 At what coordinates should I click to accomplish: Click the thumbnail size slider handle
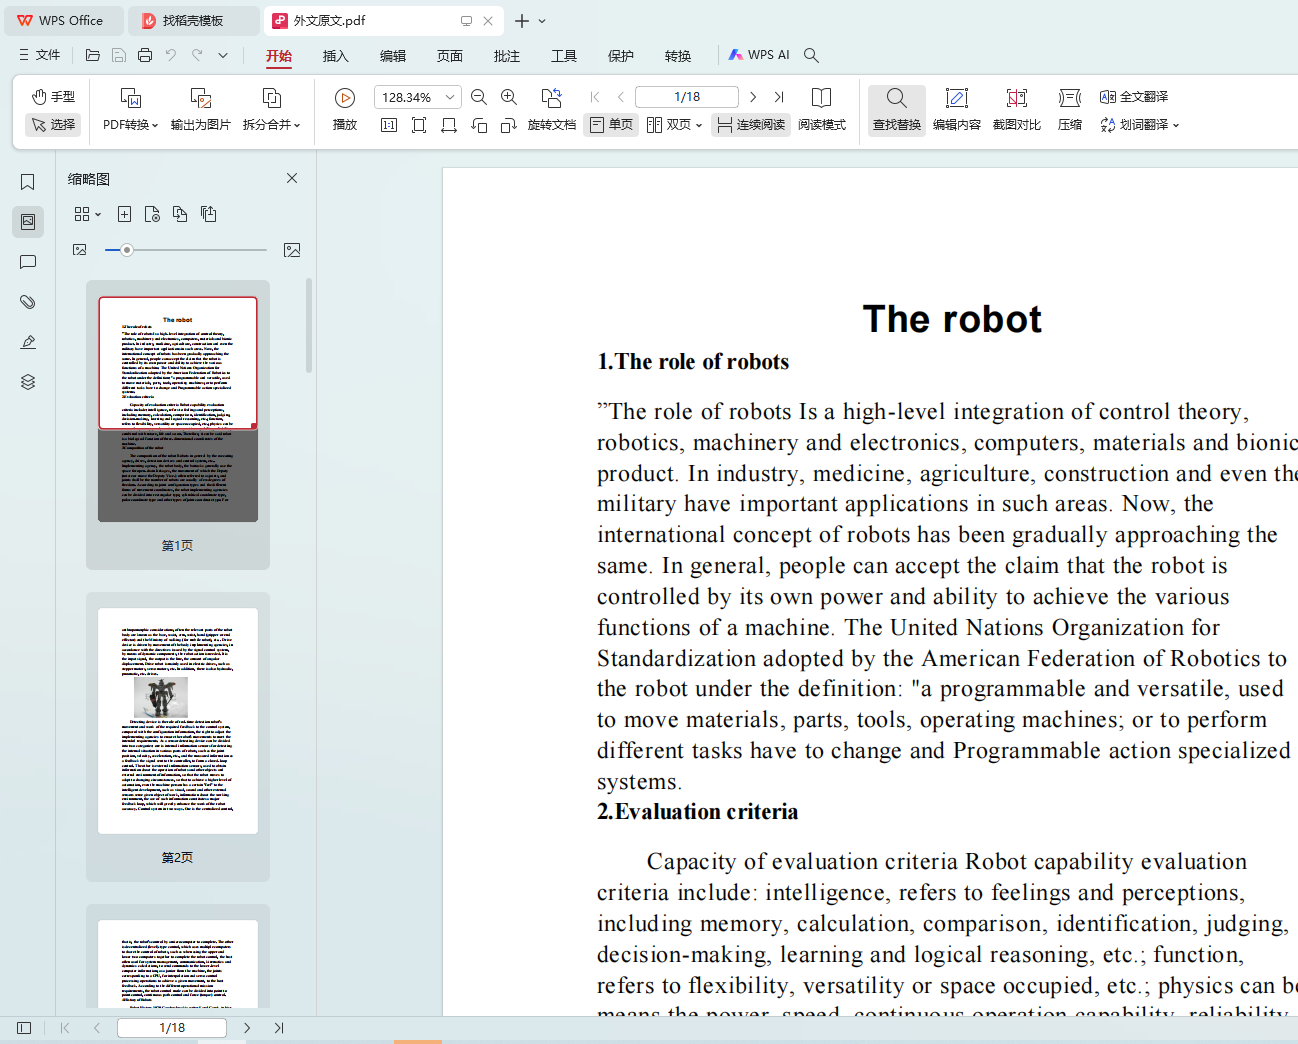pos(127,250)
